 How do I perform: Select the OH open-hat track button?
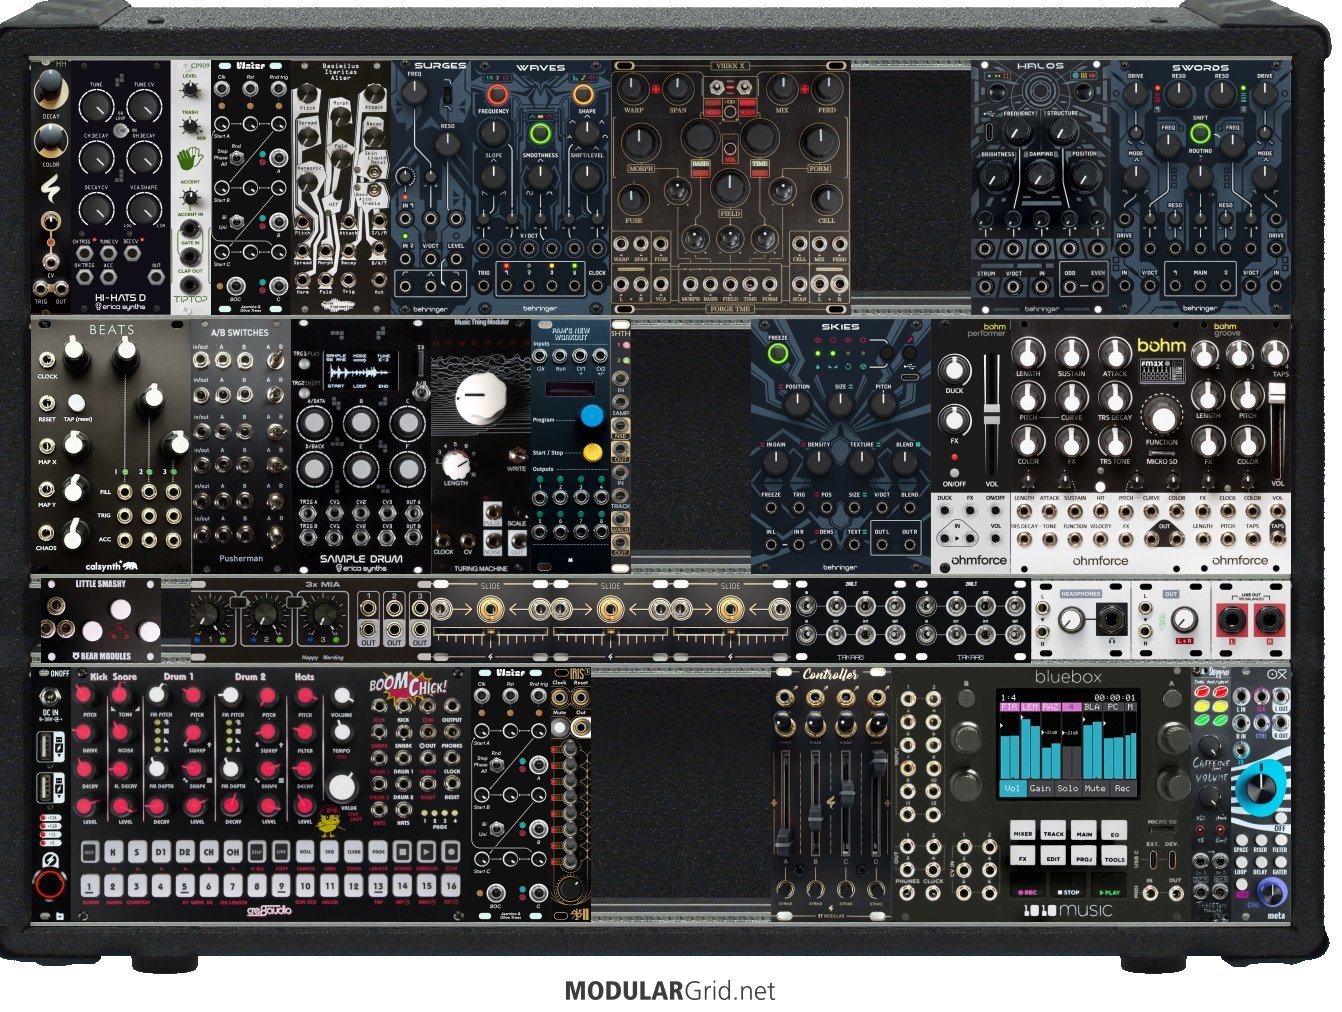click(233, 853)
